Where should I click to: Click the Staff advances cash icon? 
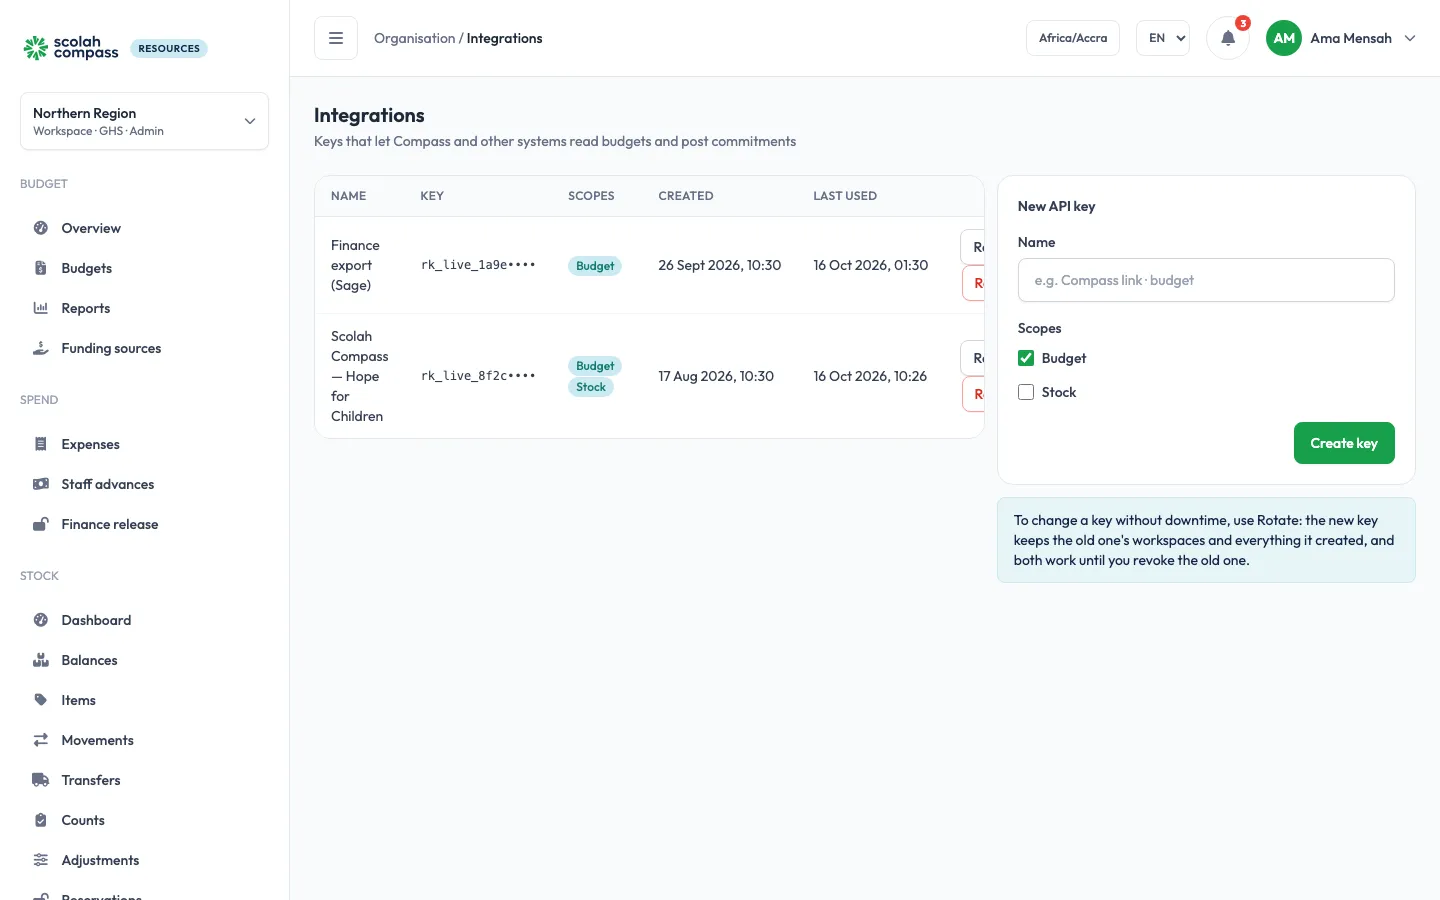pos(41,484)
